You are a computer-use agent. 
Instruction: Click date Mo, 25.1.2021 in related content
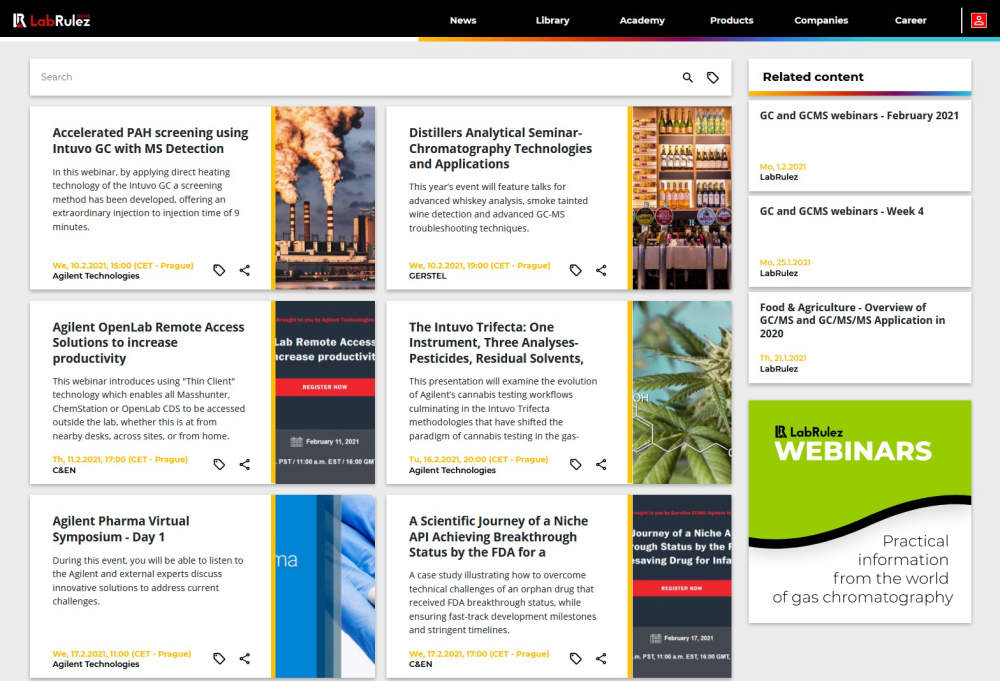pos(784,262)
